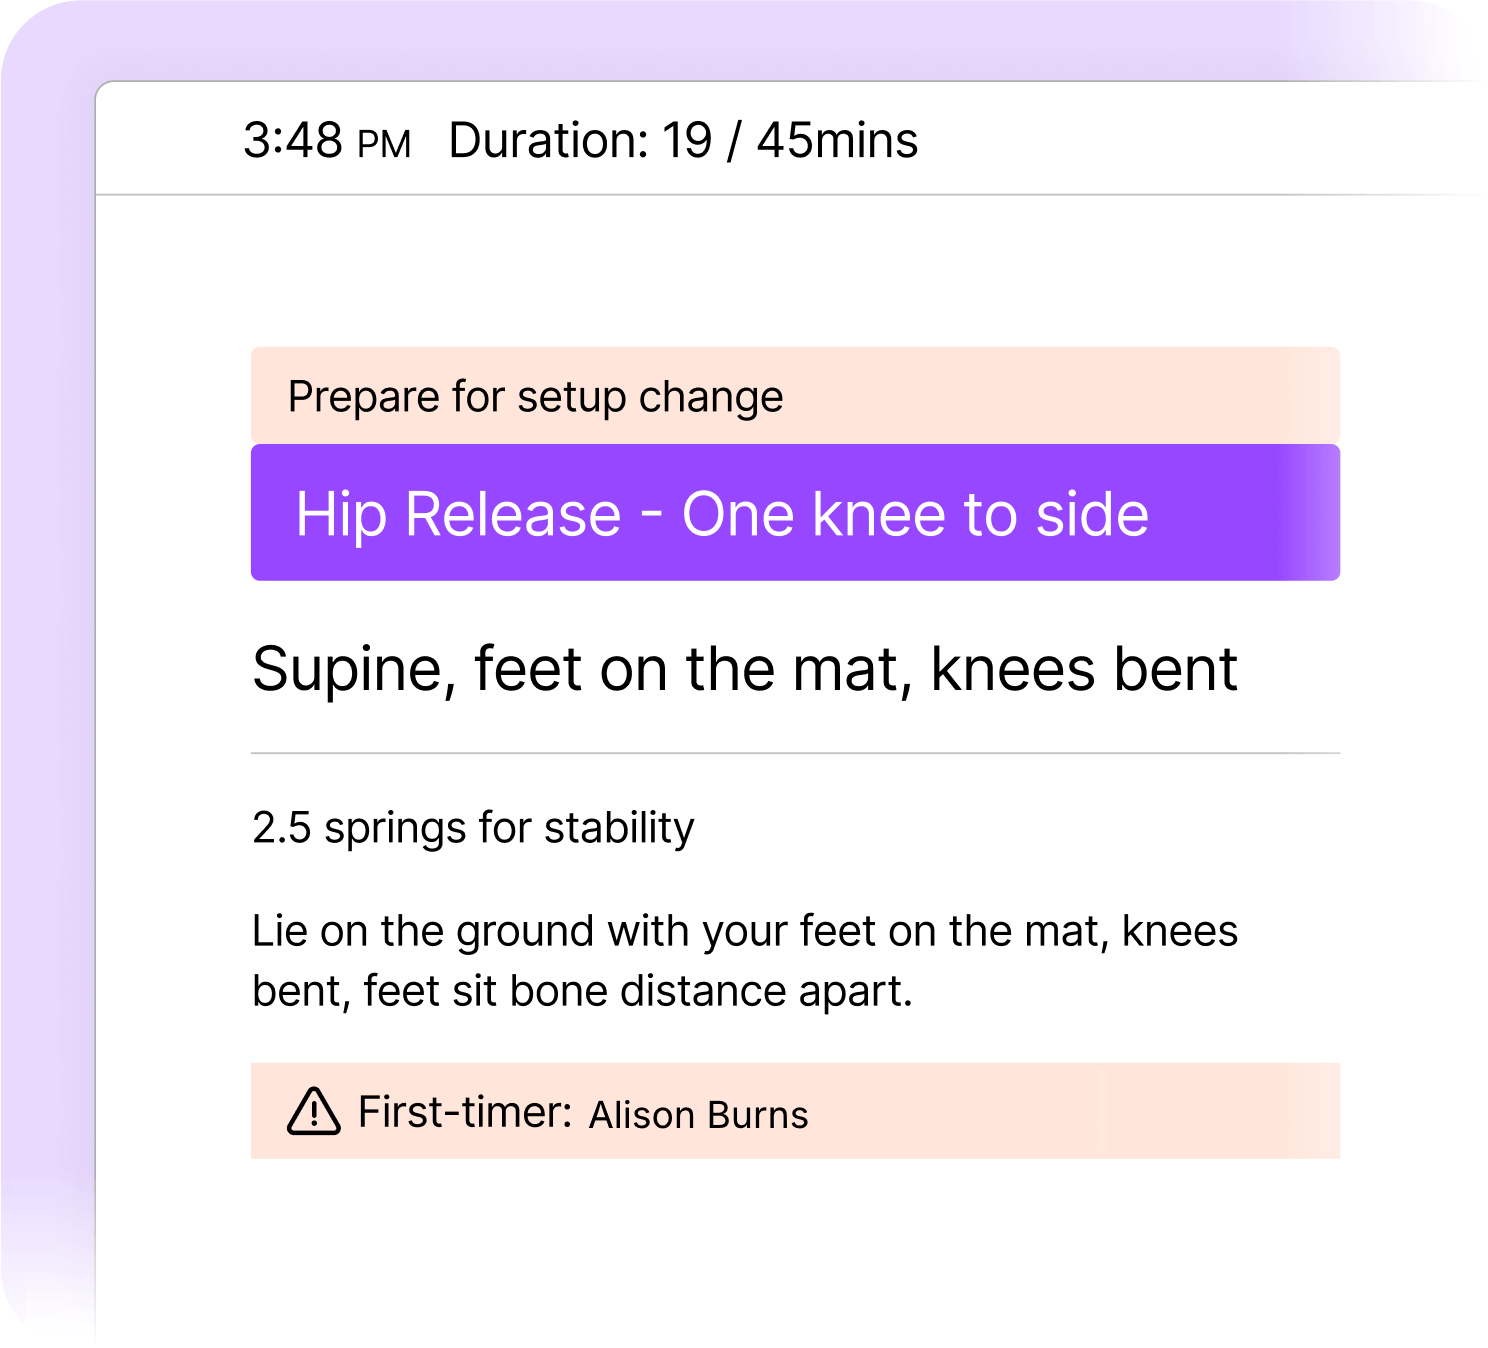1488x1348 pixels.
Task: Select the name Alison Burns
Action: [698, 1115]
